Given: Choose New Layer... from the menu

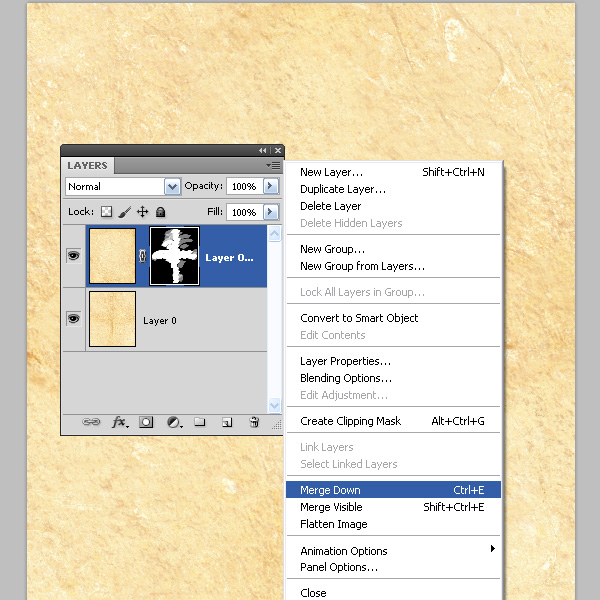Looking at the screenshot, I should pyautogui.click(x=393, y=172).
